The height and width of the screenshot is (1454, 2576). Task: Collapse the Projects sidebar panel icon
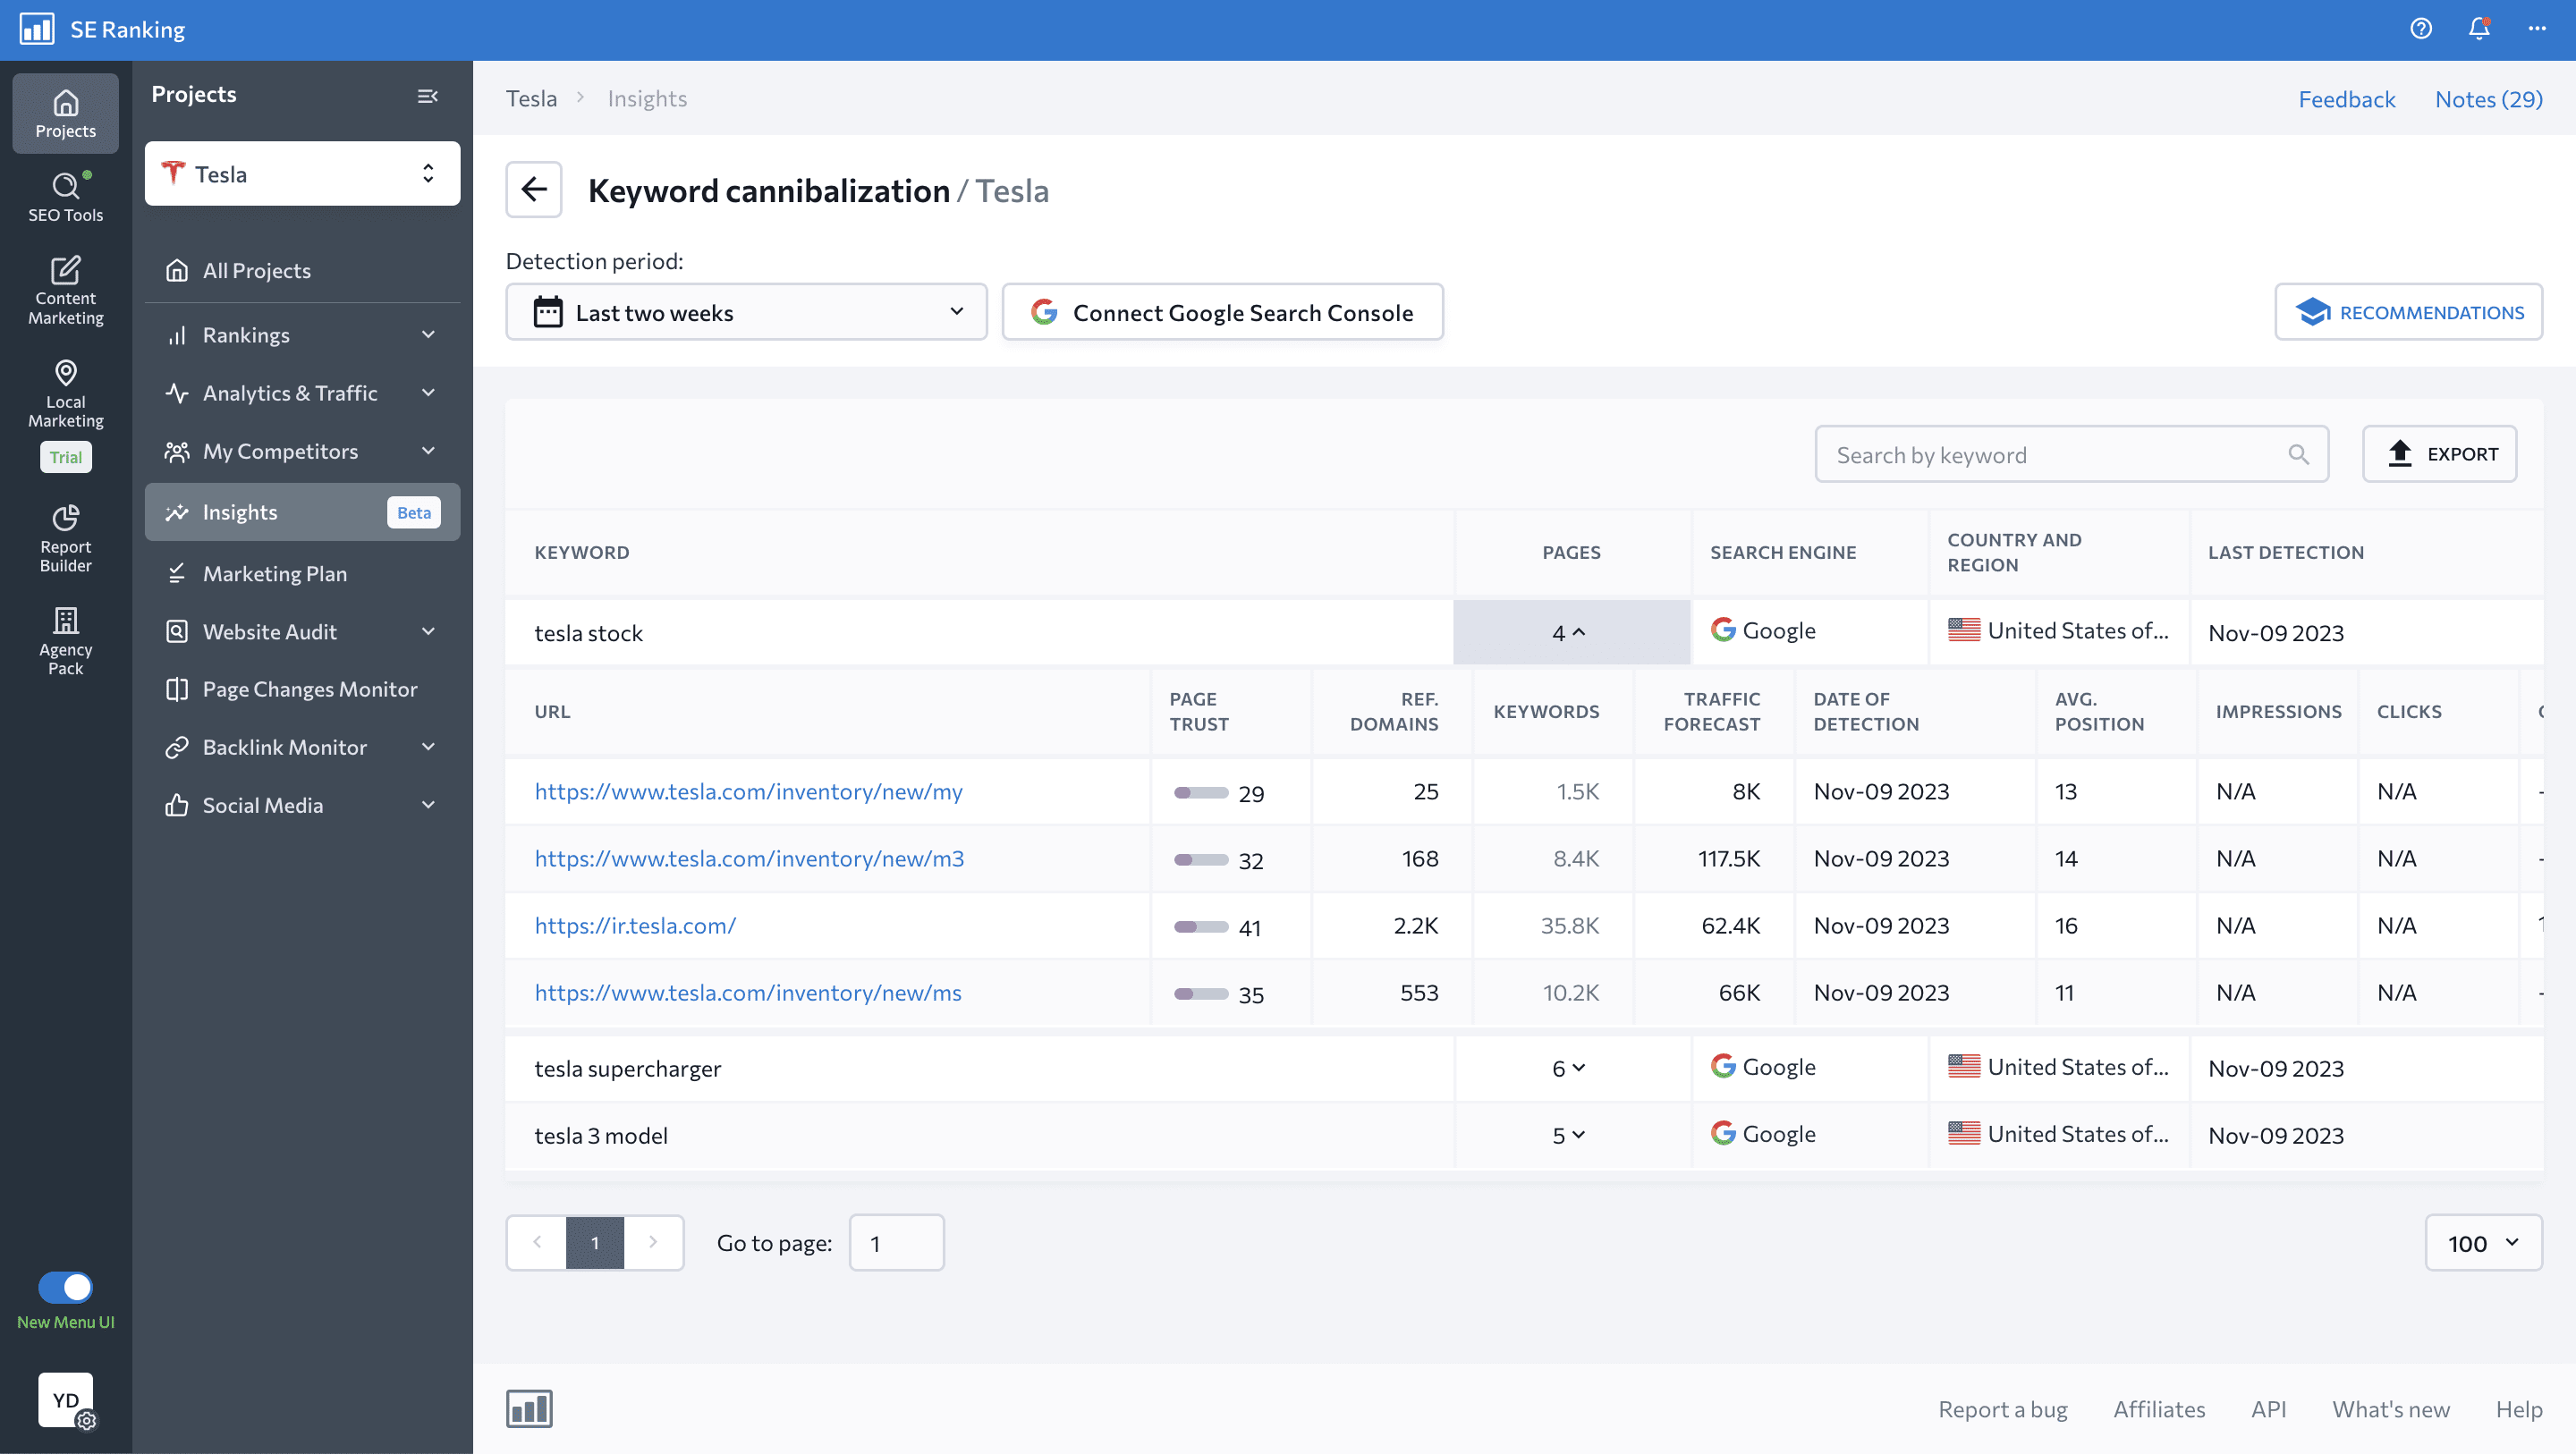427,96
